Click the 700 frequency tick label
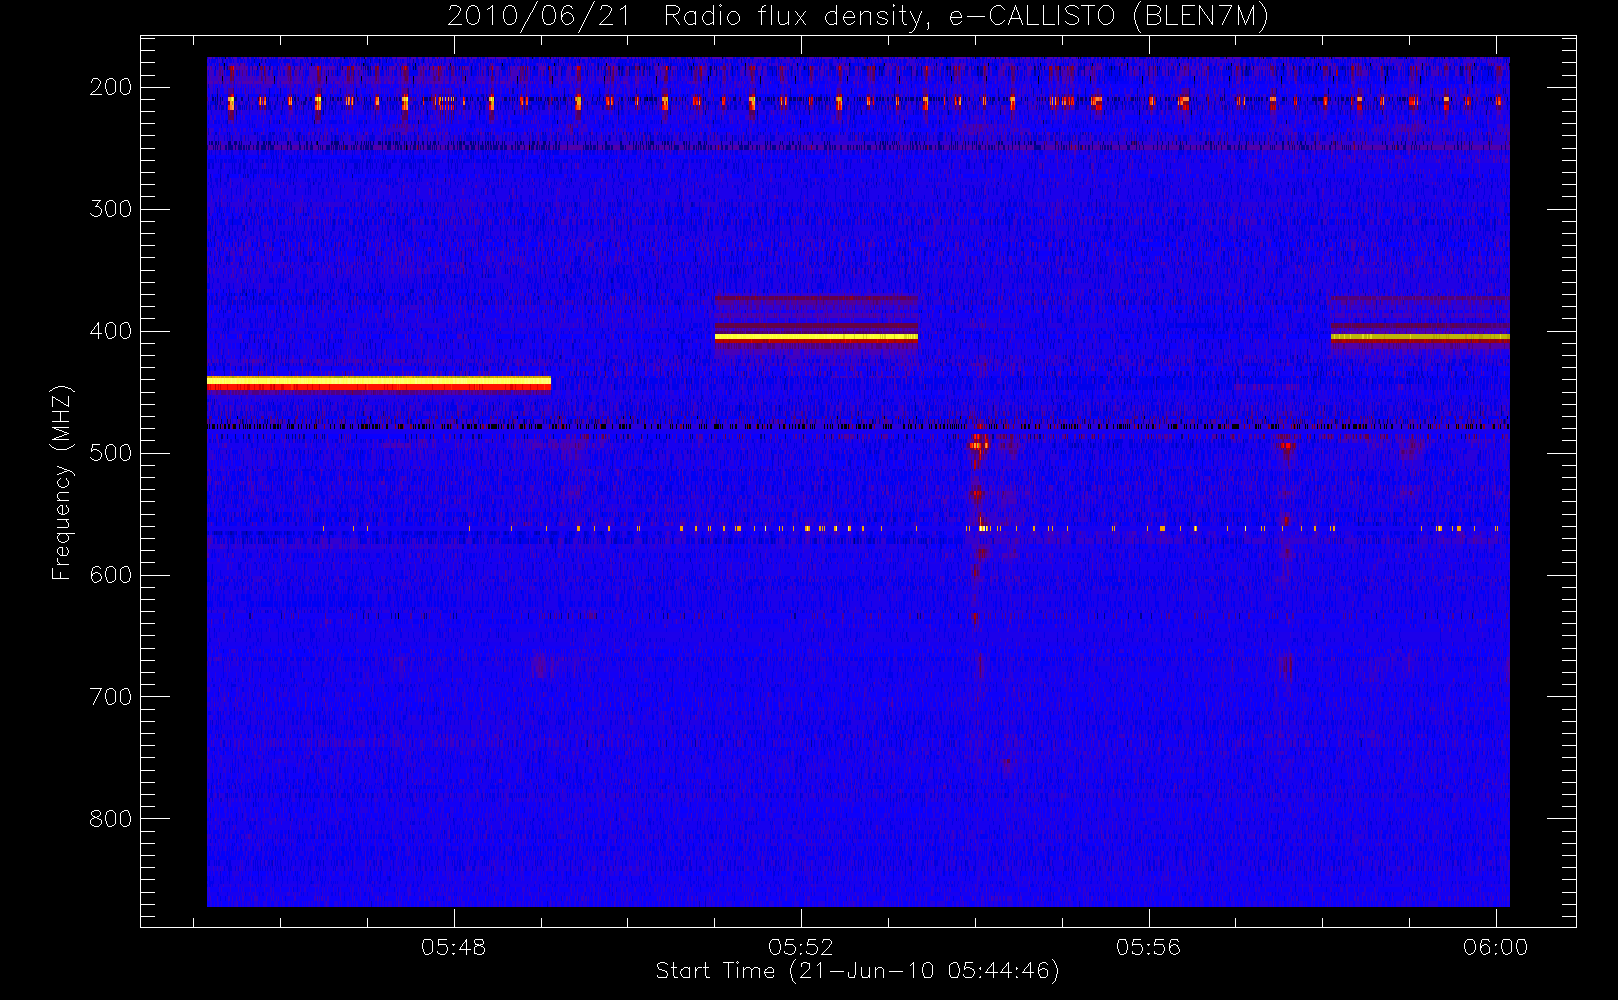This screenshot has height=1000, width=1618. pyautogui.click(x=111, y=697)
